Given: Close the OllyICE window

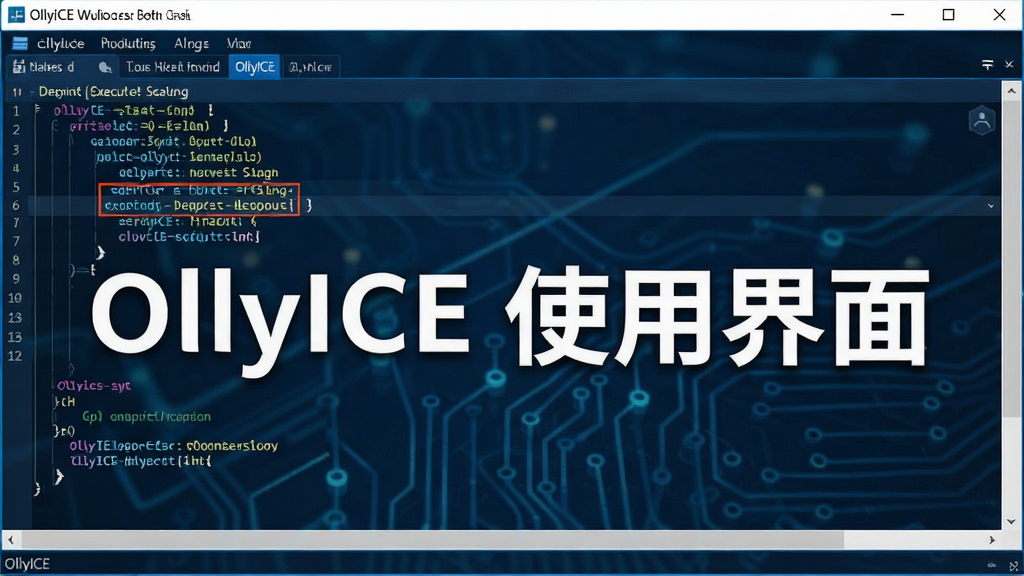Looking at the screenshot, I should pyautogui.click(x=999, y=14).
